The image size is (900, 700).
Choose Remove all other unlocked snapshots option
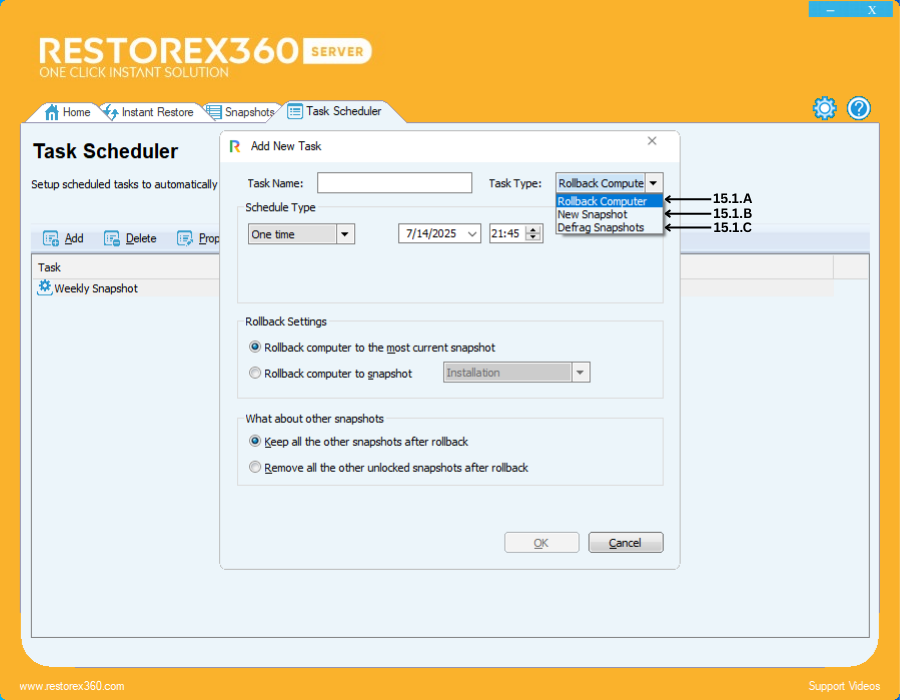coord(255,467)
